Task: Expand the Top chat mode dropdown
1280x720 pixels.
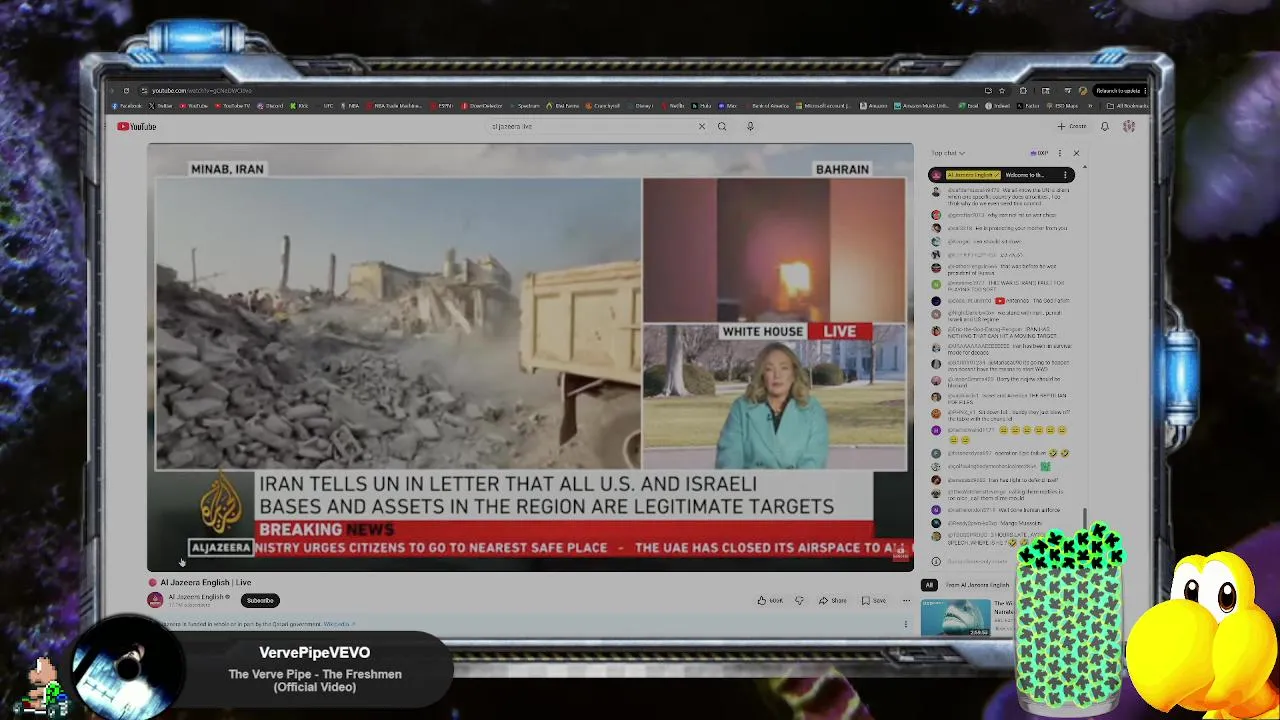Action: tap(948, 153)
